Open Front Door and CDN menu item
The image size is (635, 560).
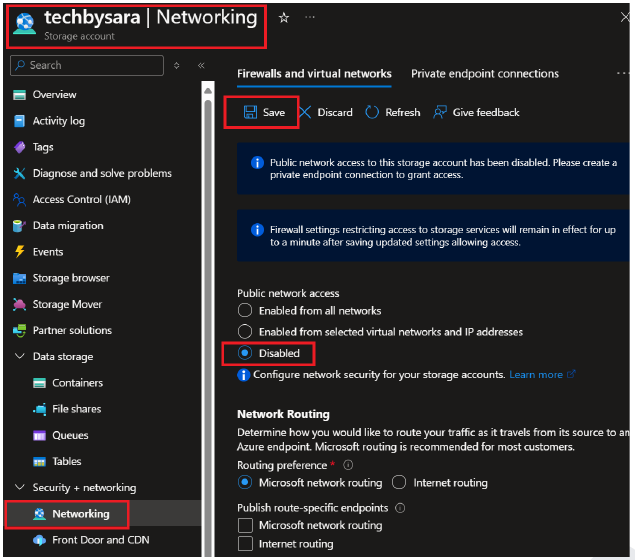coord(103,540)
